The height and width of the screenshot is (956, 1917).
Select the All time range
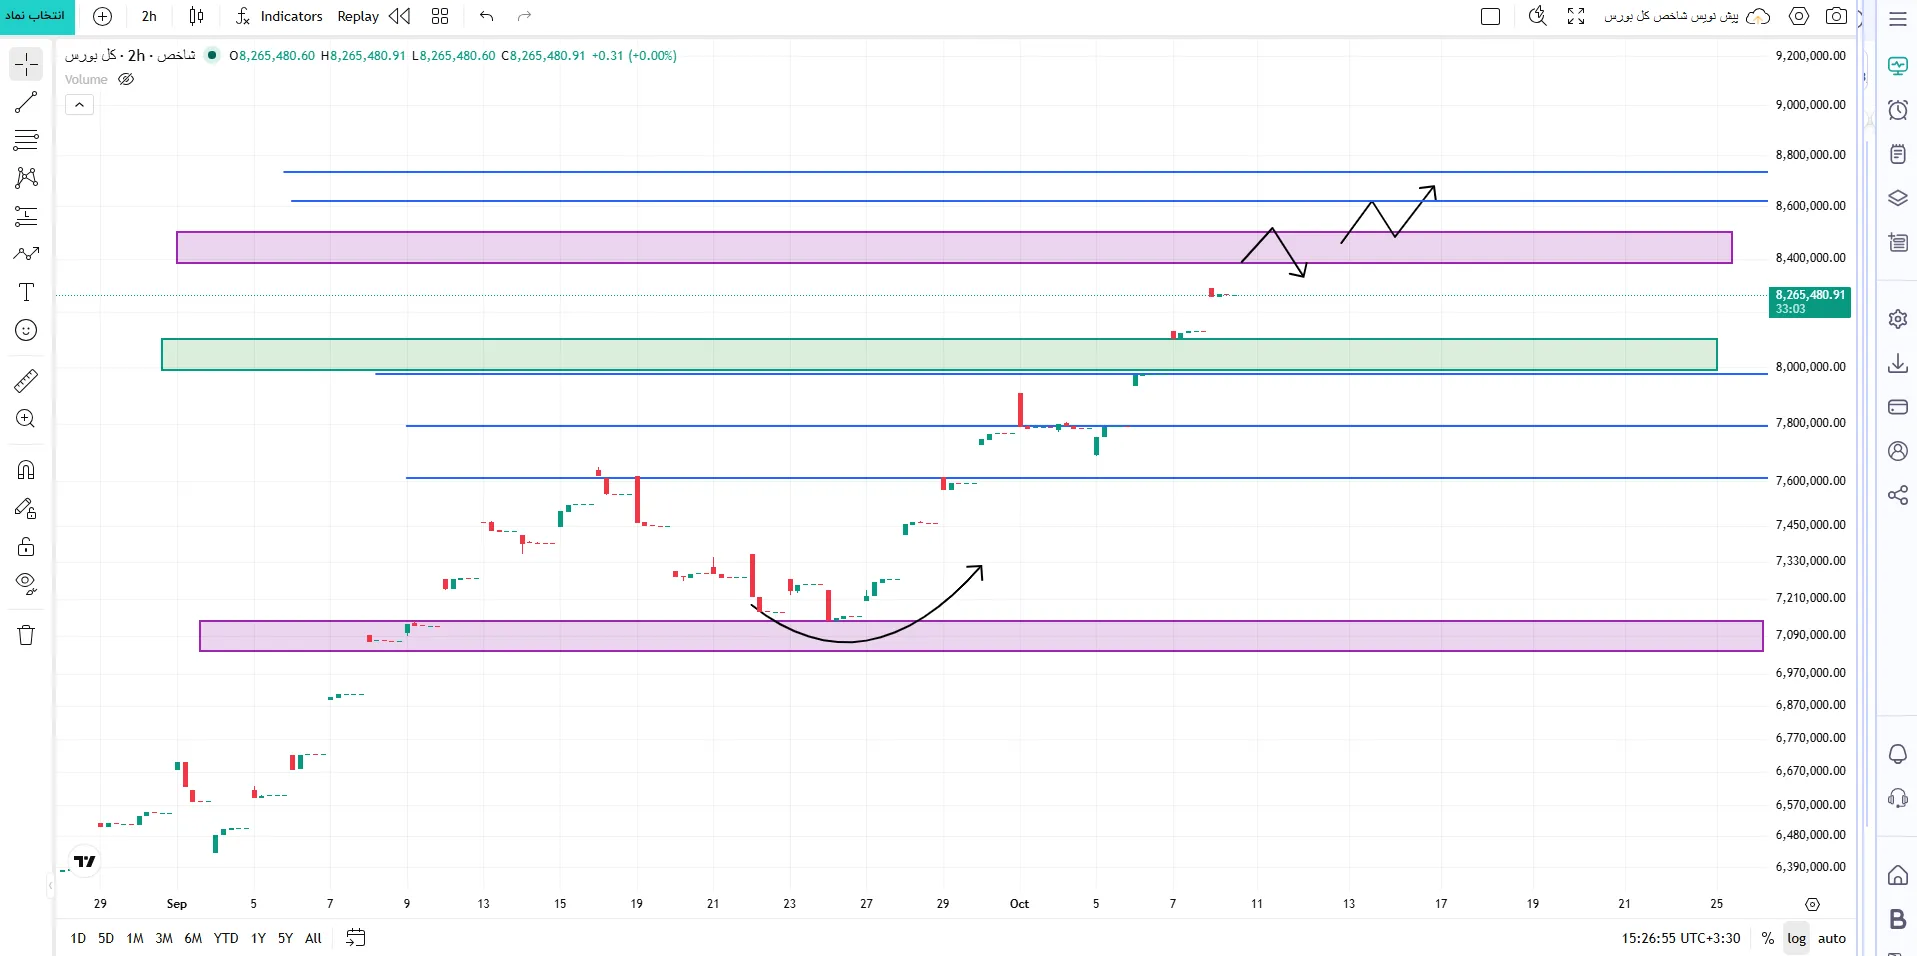tap(313, 938)
